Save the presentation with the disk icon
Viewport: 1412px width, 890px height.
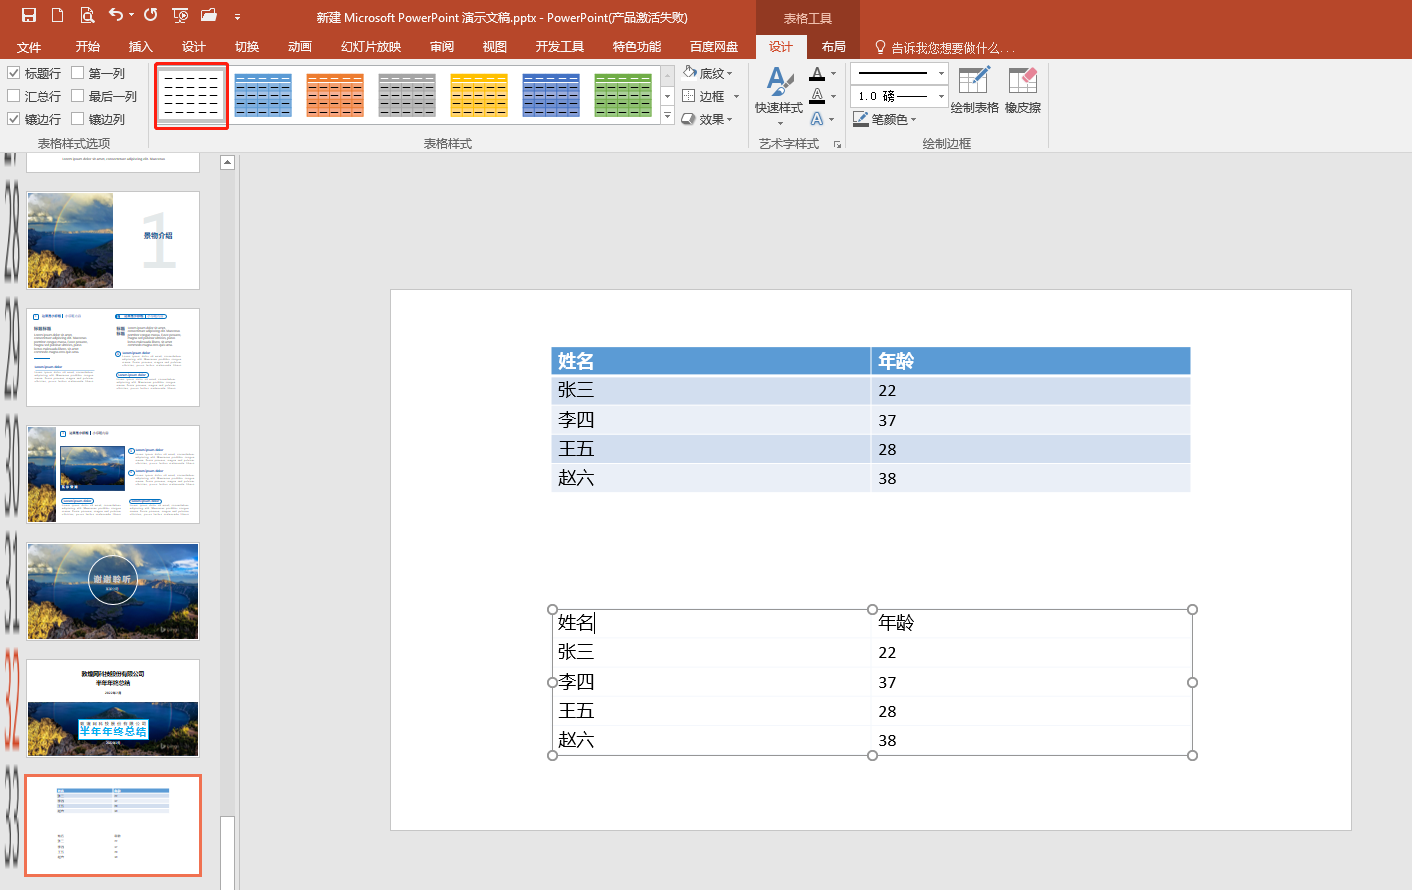click(28, 15)
